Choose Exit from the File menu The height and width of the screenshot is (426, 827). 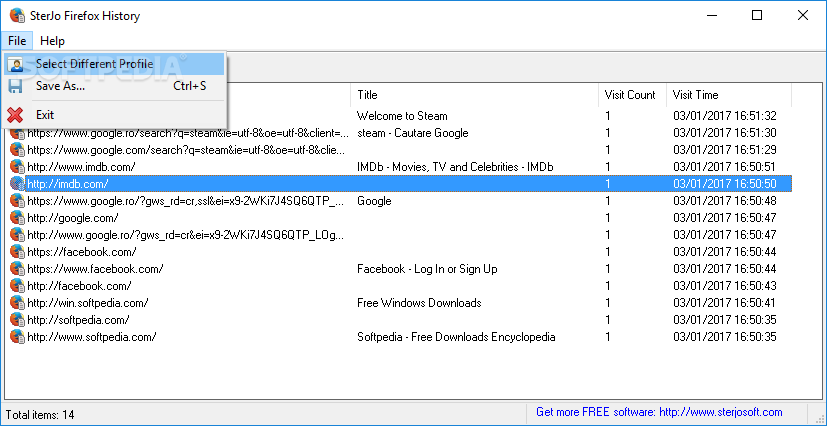[x=115, y=114]
